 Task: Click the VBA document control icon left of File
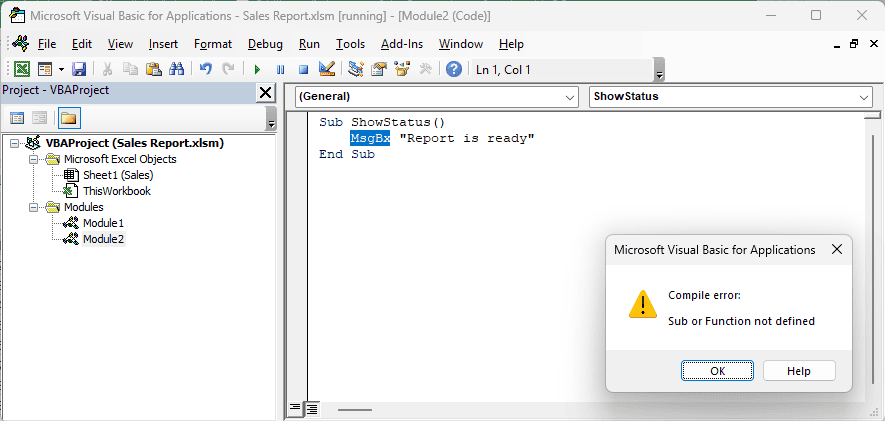tap(20, 43)
